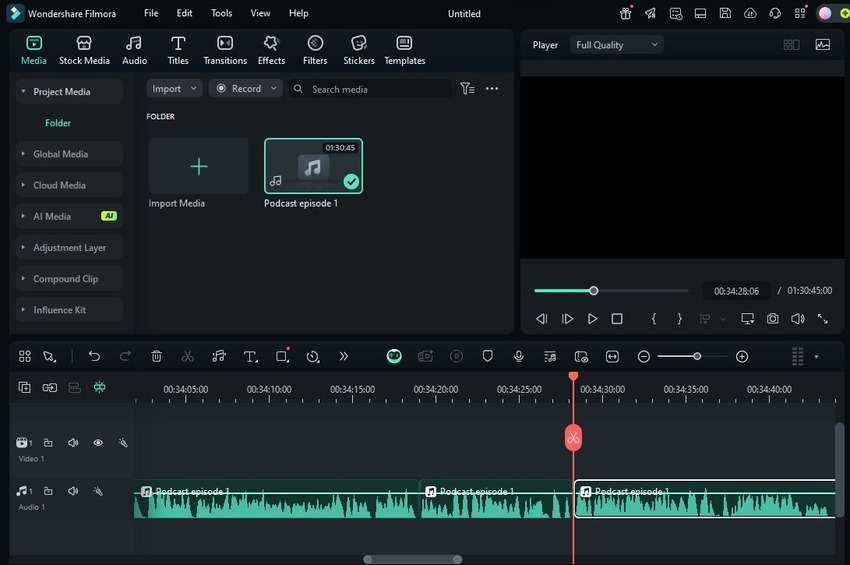
Task: Open the File menu
Action: pos(151,13)
